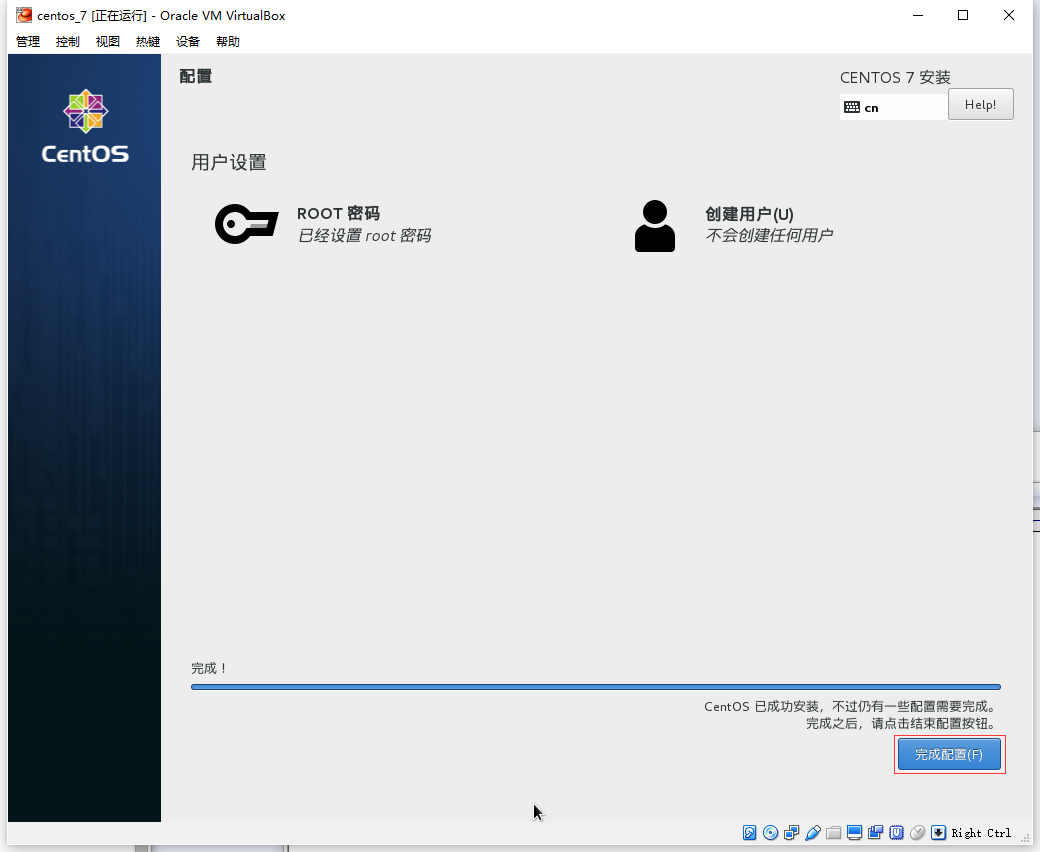1040x852 pixels.
Task: Open the 管理 menu
Action: tap(28, 42)
